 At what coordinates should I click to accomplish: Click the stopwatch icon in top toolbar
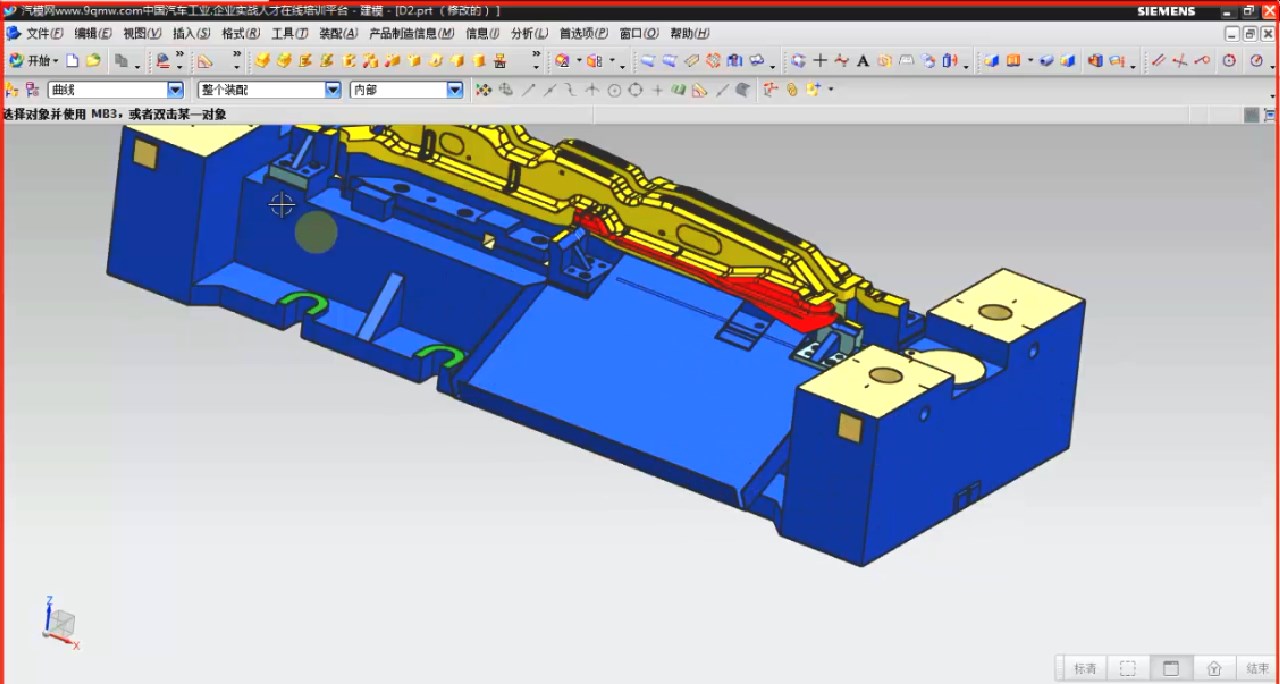click(1229, 61)
